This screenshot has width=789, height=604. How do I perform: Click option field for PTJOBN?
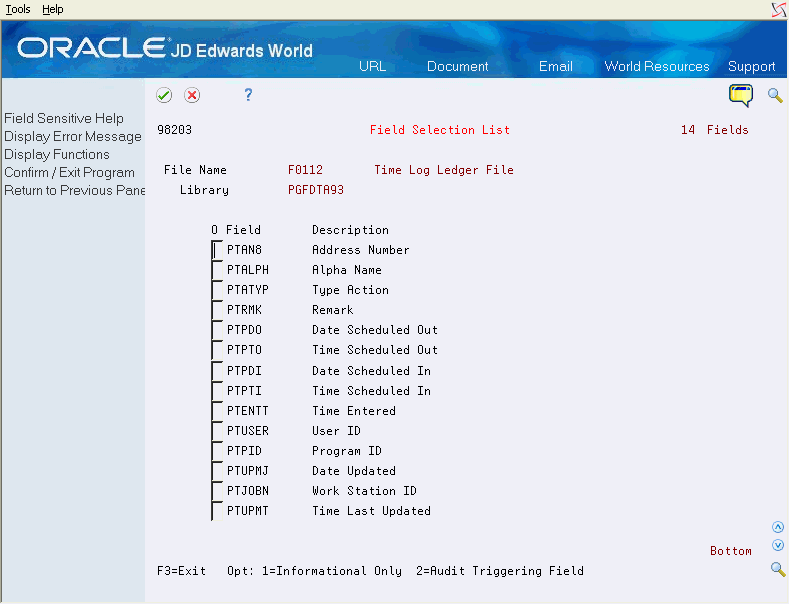217,491
